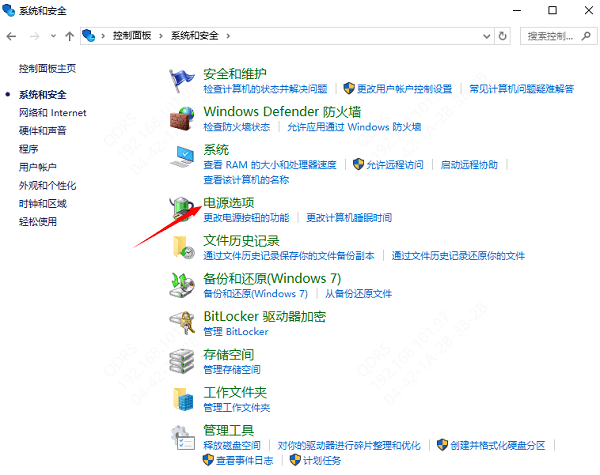Click 通过文件历史记录还原你的文件

pos(458,255)
